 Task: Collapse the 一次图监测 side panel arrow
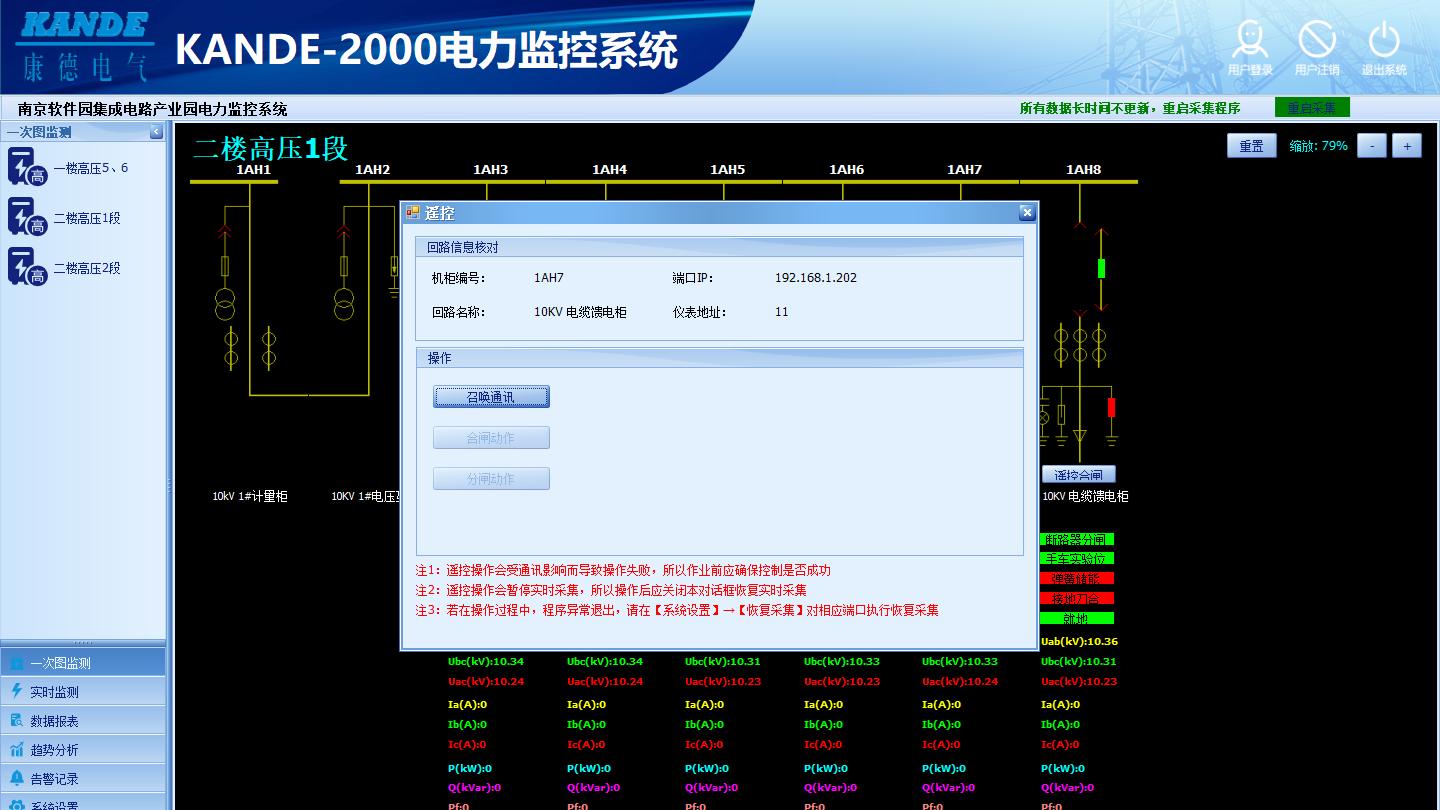click(x=156, y=132)
